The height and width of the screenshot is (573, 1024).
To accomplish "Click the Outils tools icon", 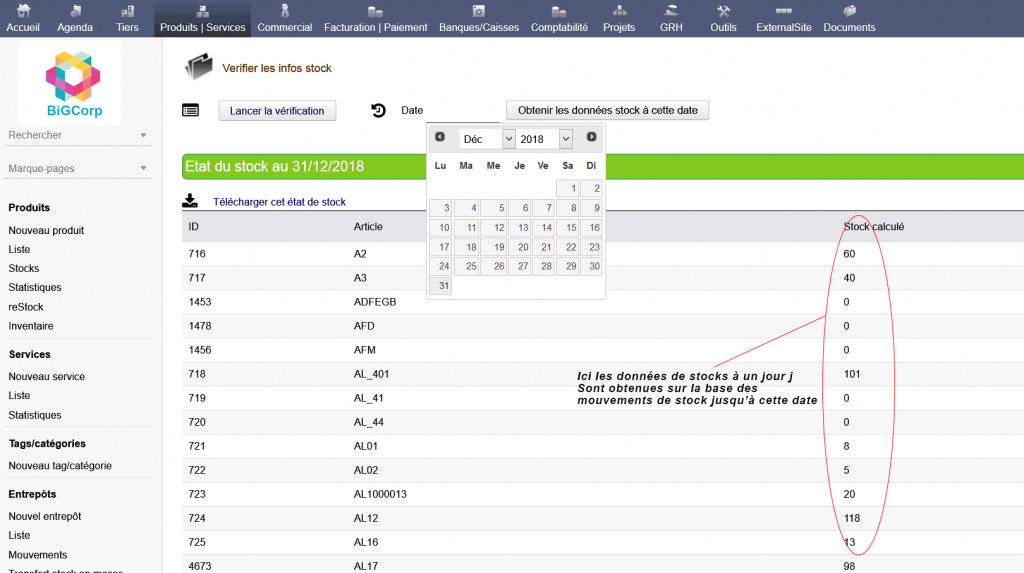I will [x=723, y=10].
